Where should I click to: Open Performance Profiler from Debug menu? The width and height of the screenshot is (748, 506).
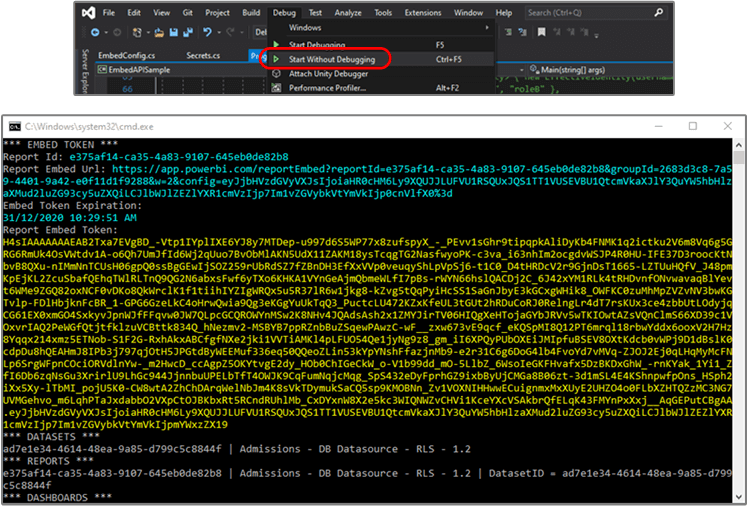[381, 88]
